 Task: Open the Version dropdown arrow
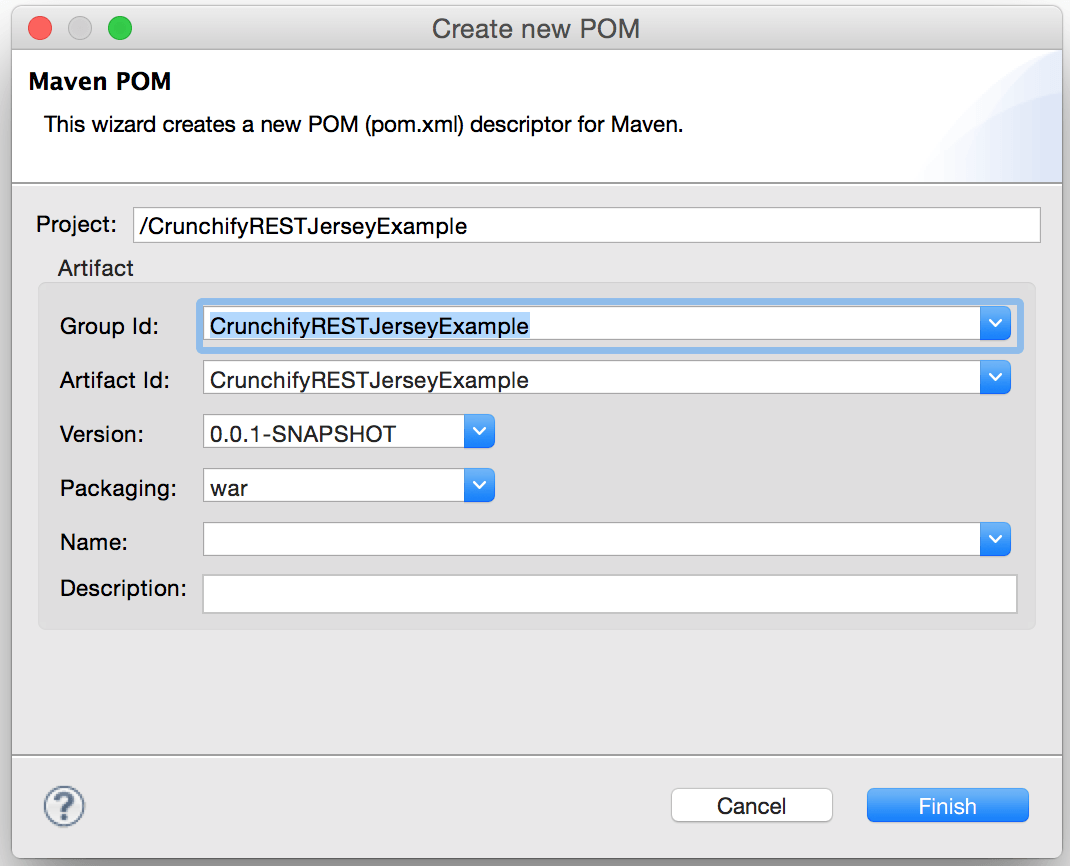[x=479, y=433]
